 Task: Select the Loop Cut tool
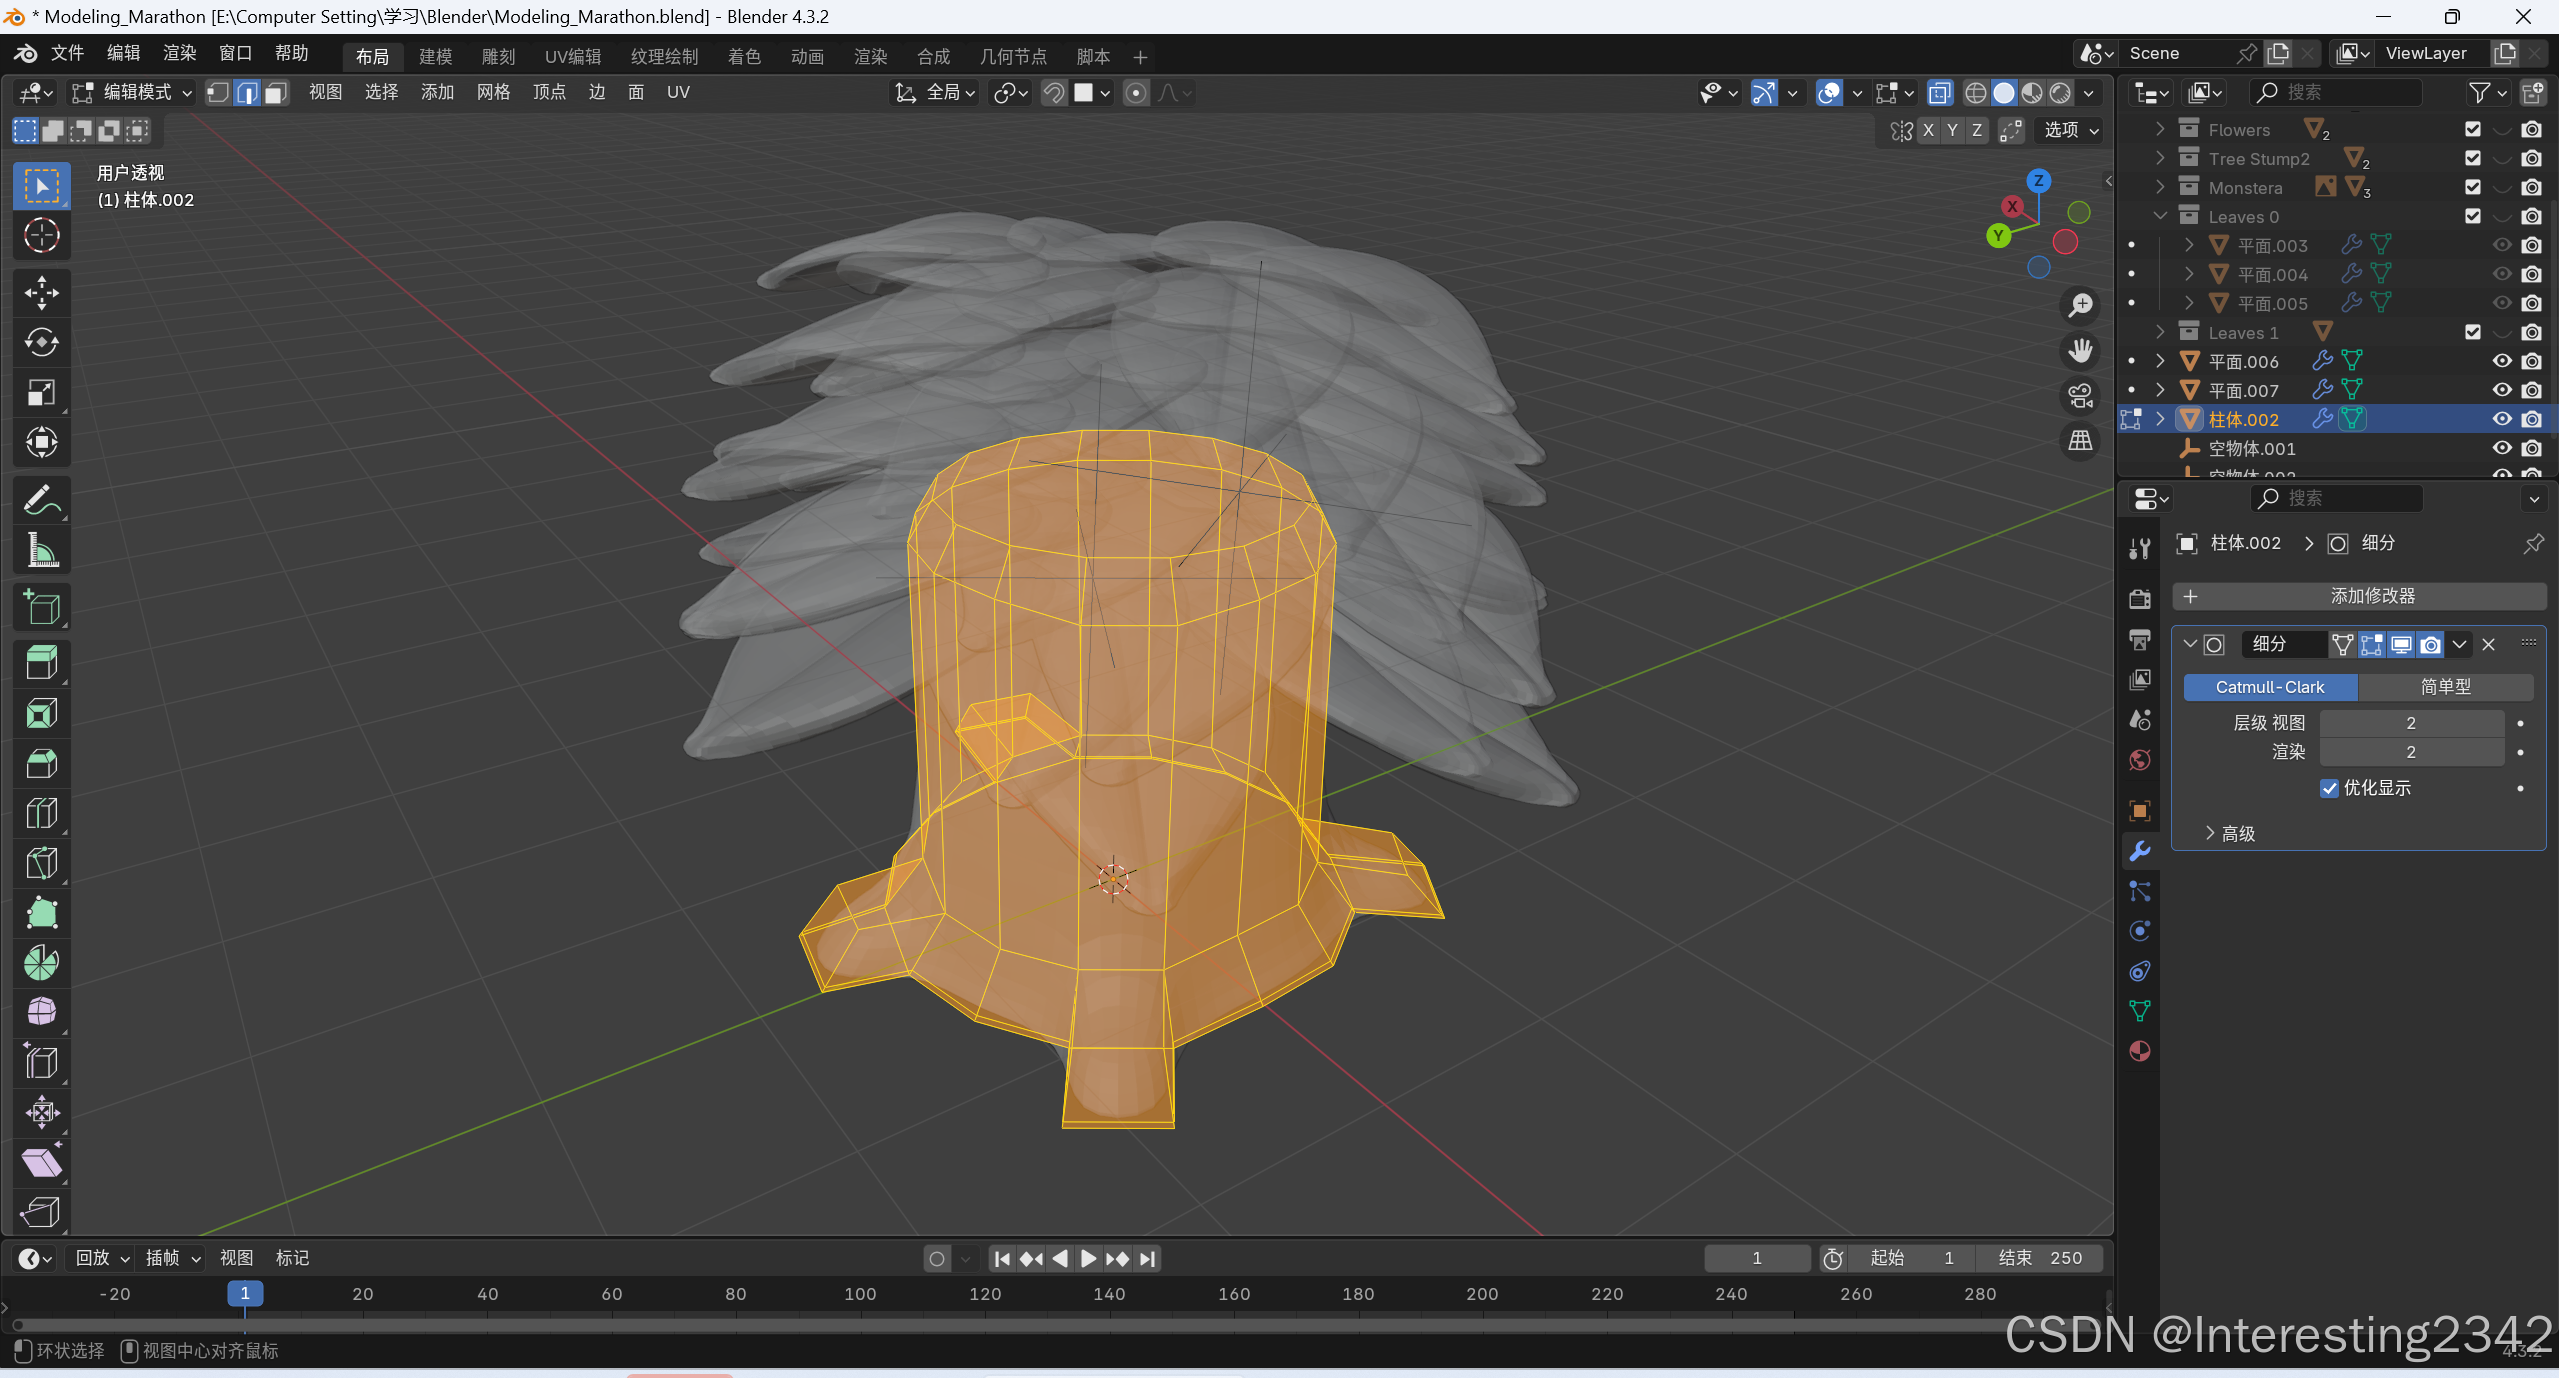(41, 813)
